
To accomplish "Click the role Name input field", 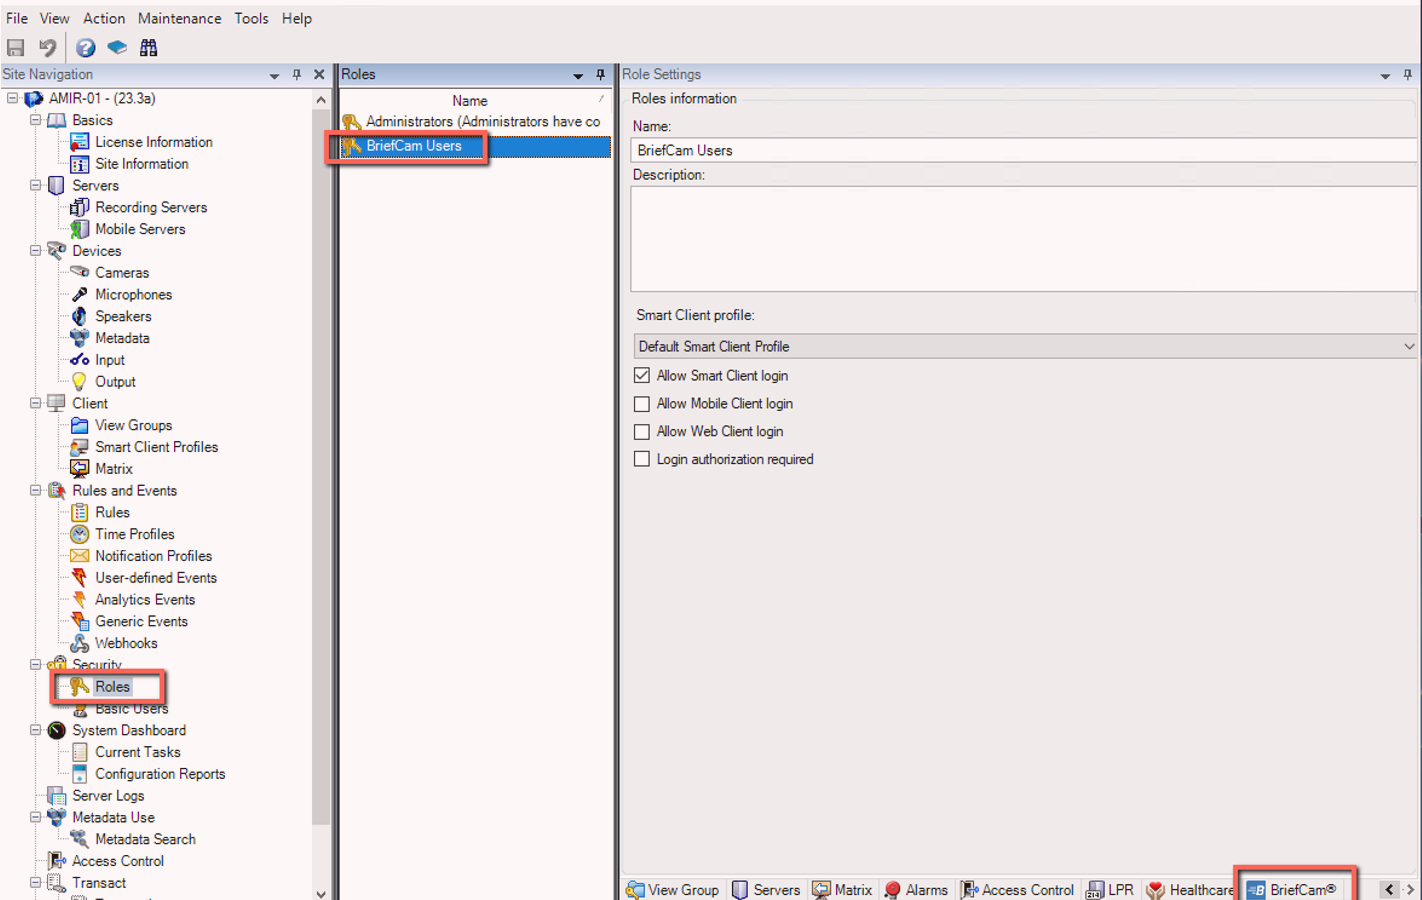I will [1025, 150].
